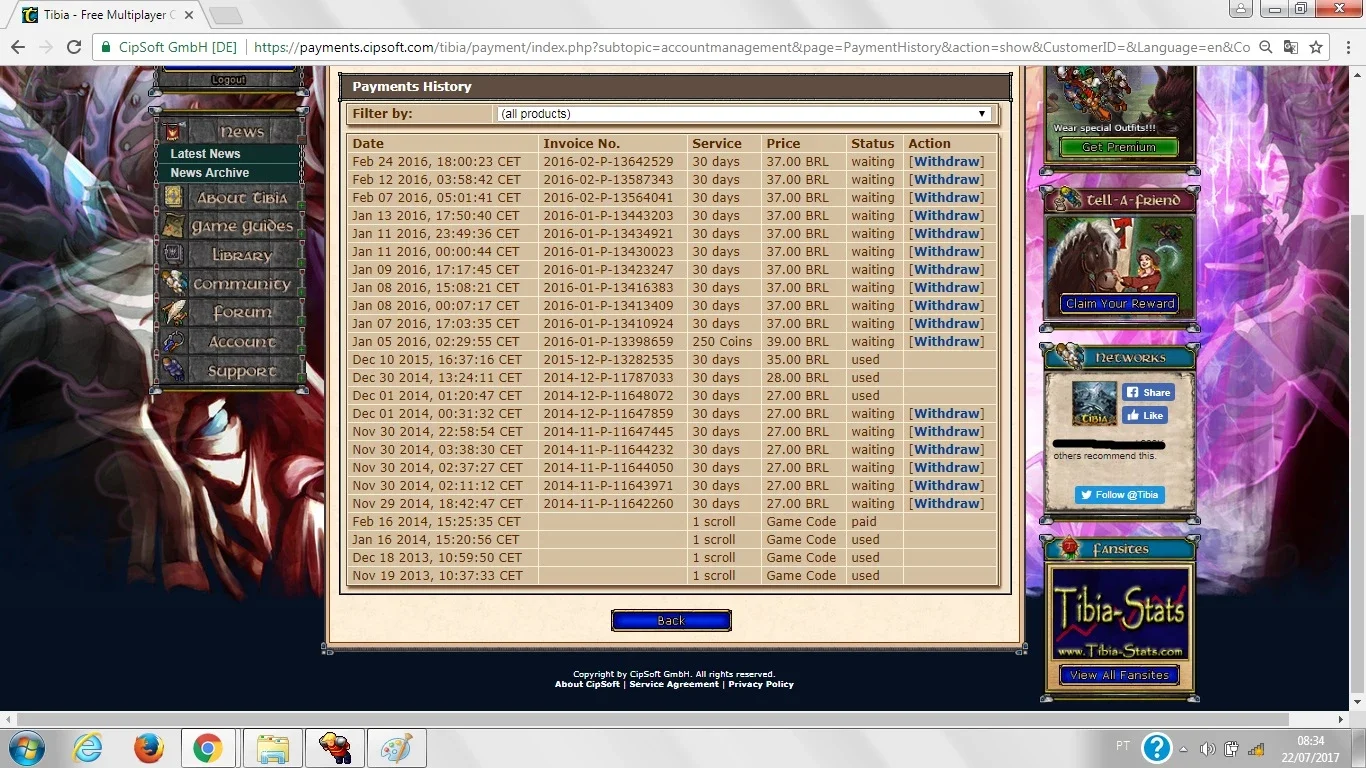The image size is (1366, 768).
Task: Select invoice number 2015-12-P-13282535
Action: (608, 359)
